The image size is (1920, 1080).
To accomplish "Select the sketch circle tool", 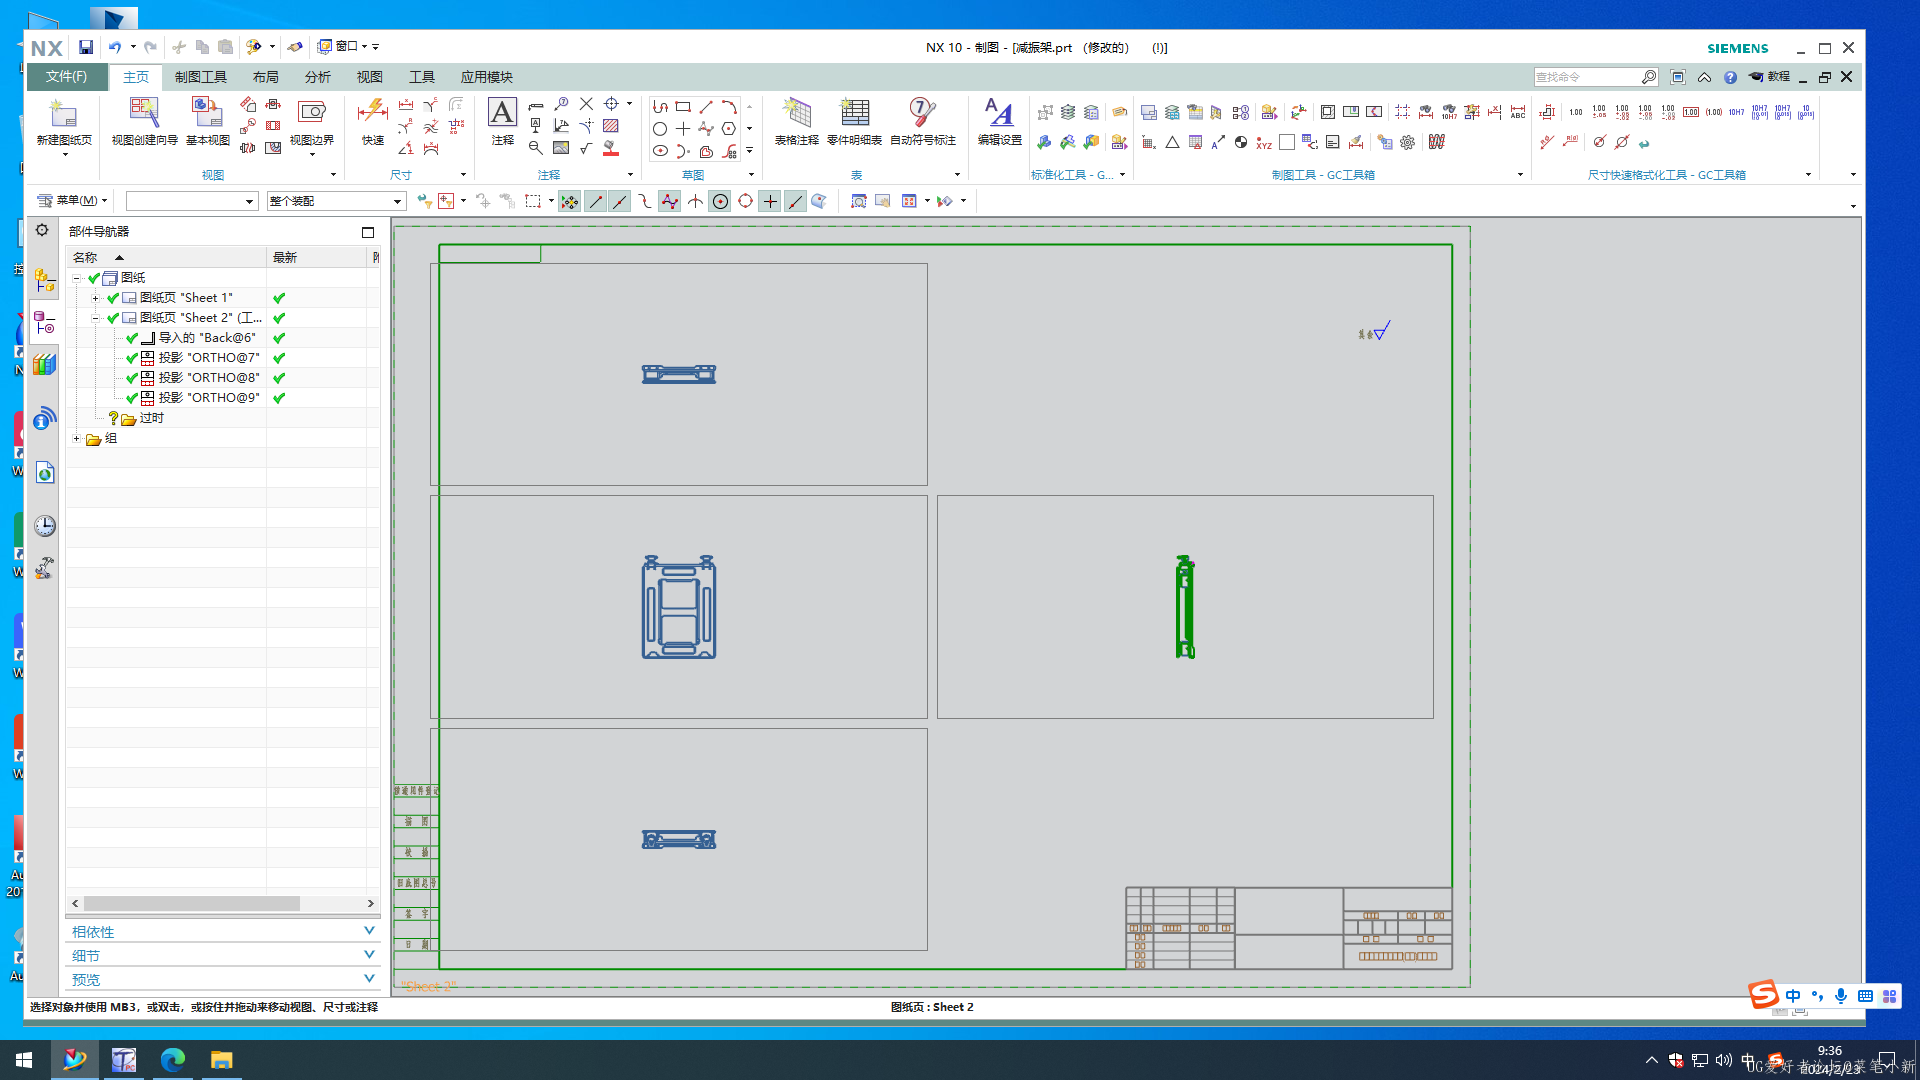I will click(x=660, y=128).
